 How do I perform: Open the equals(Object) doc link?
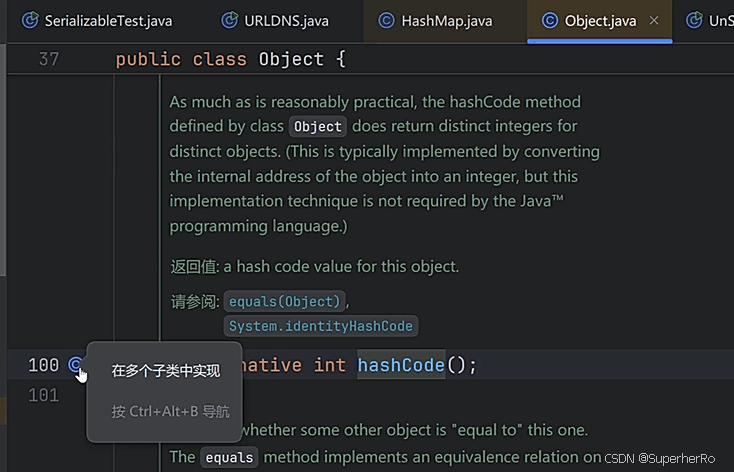pyautogui.click(x=284, y=301)
